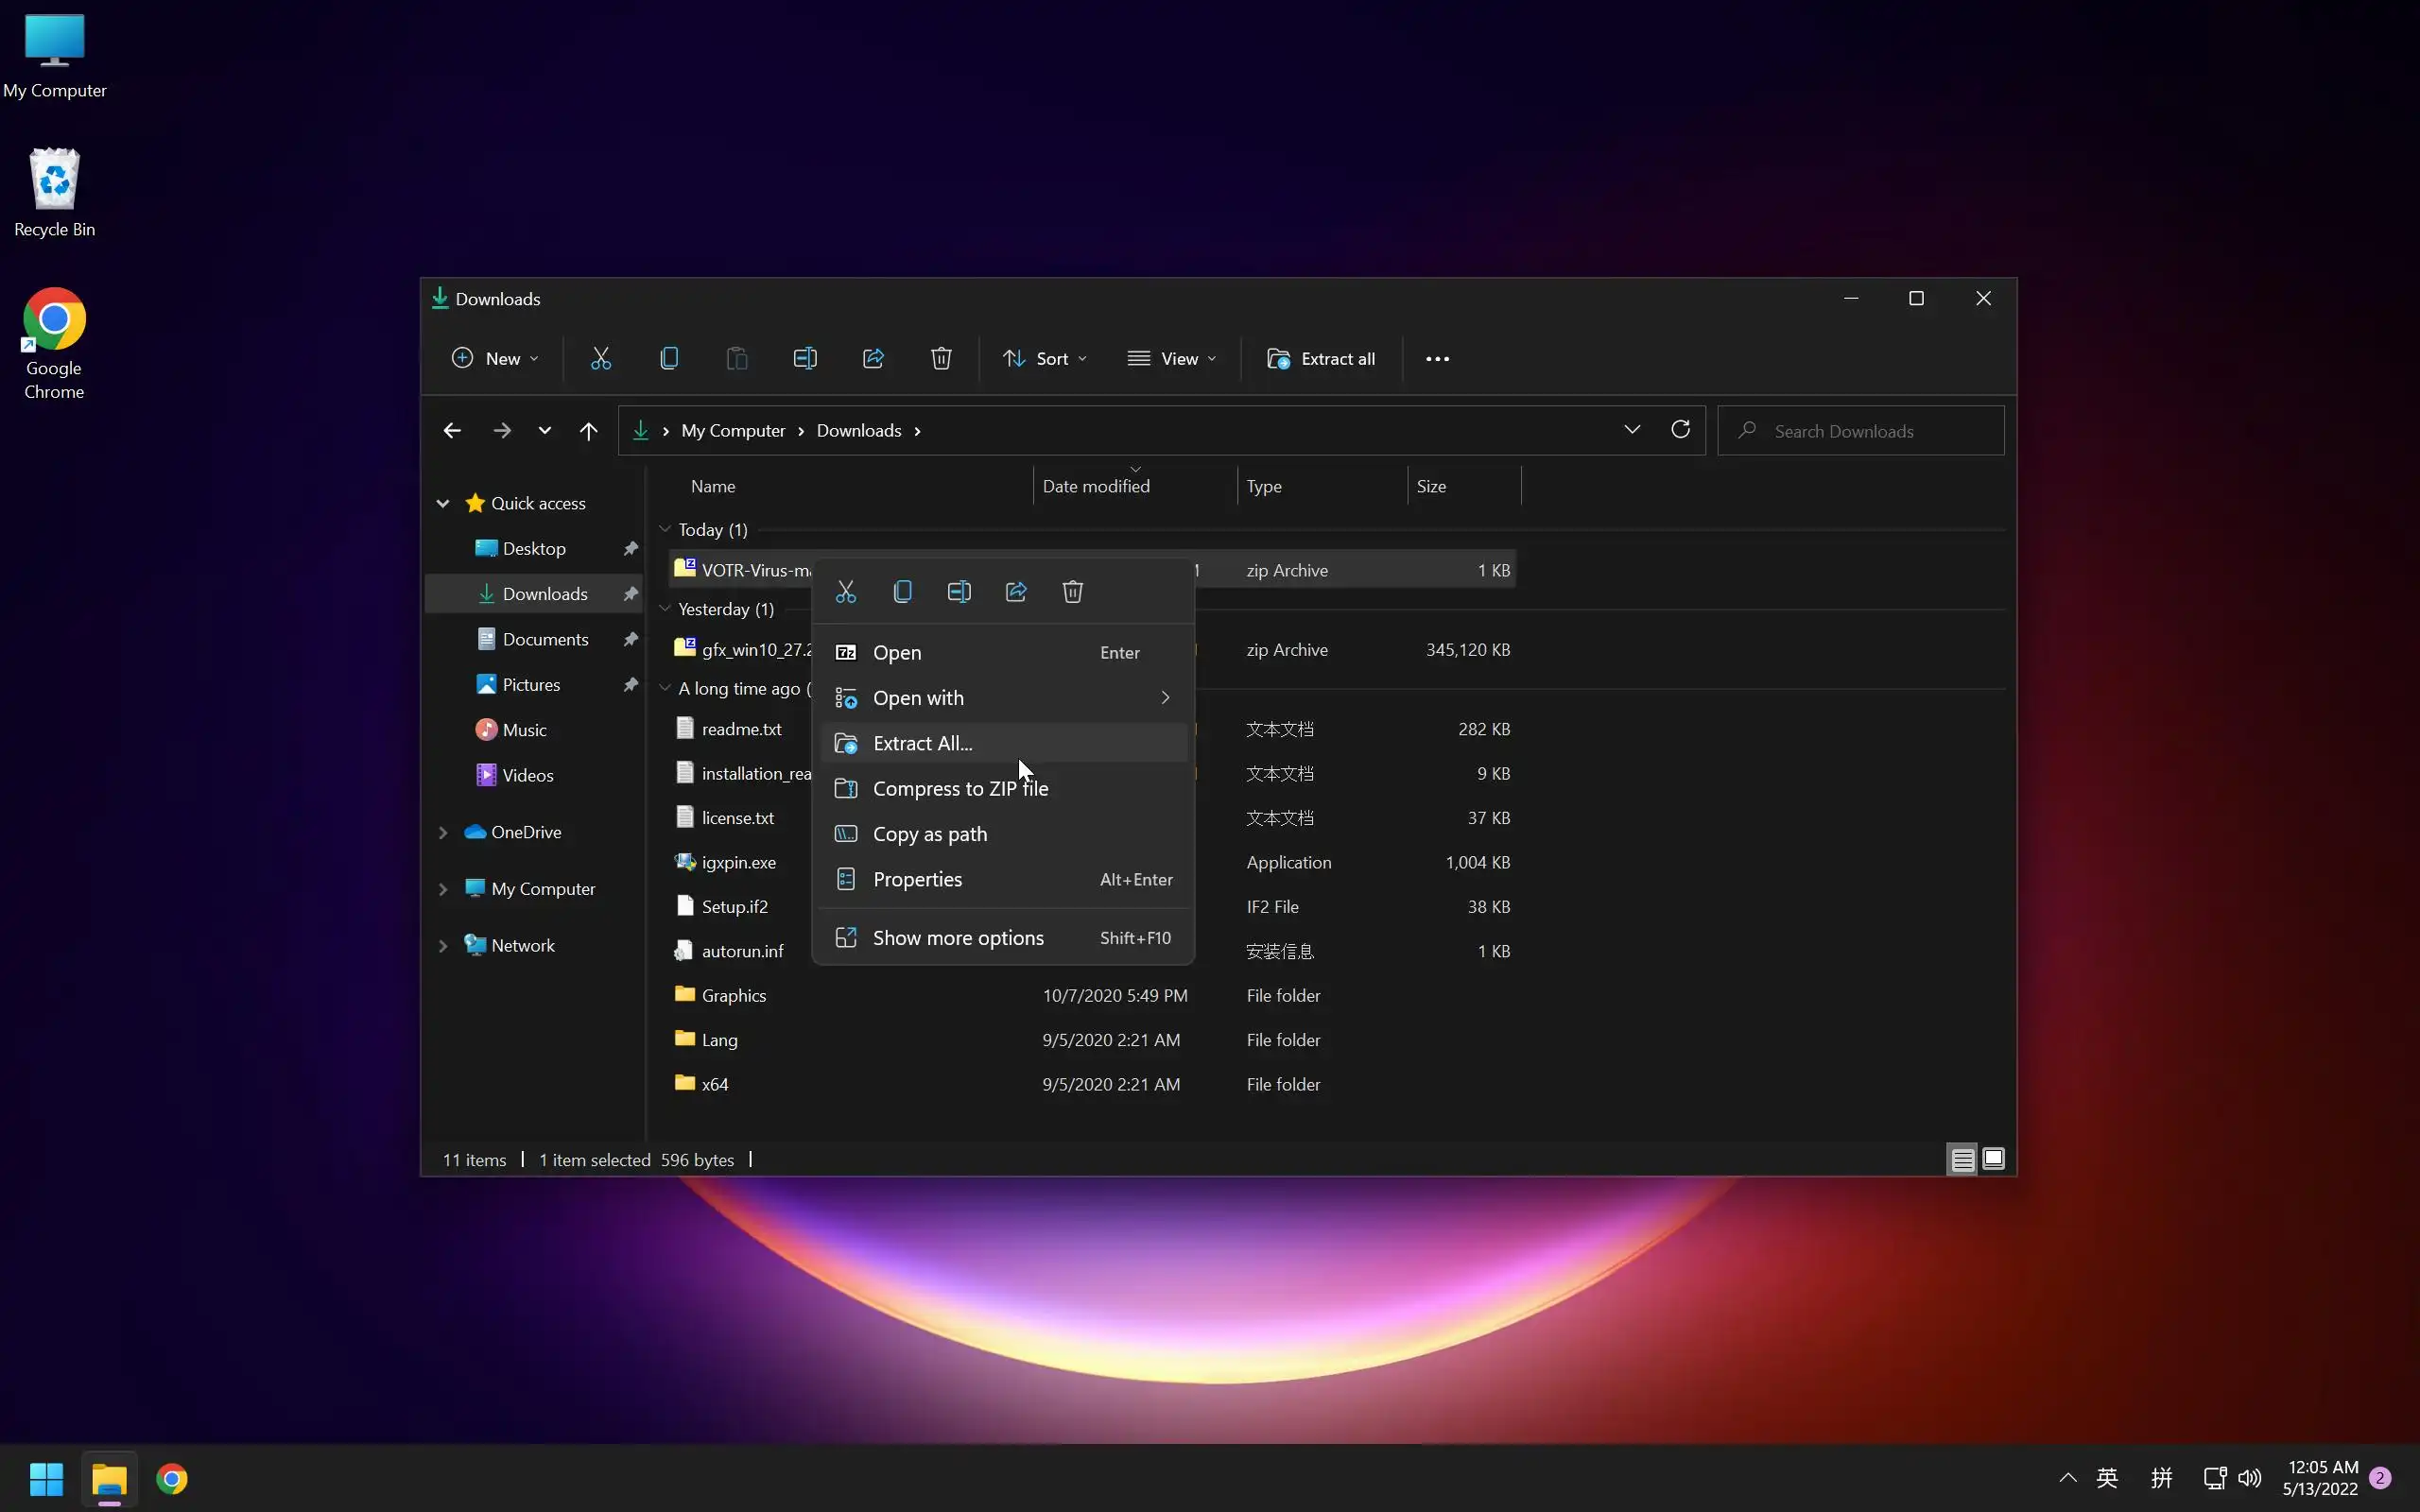The height and width of the screenshot is (1512, 2420).
Task: Switch to the large thumbnails view toggle
Action: tap(1993, 1159)
